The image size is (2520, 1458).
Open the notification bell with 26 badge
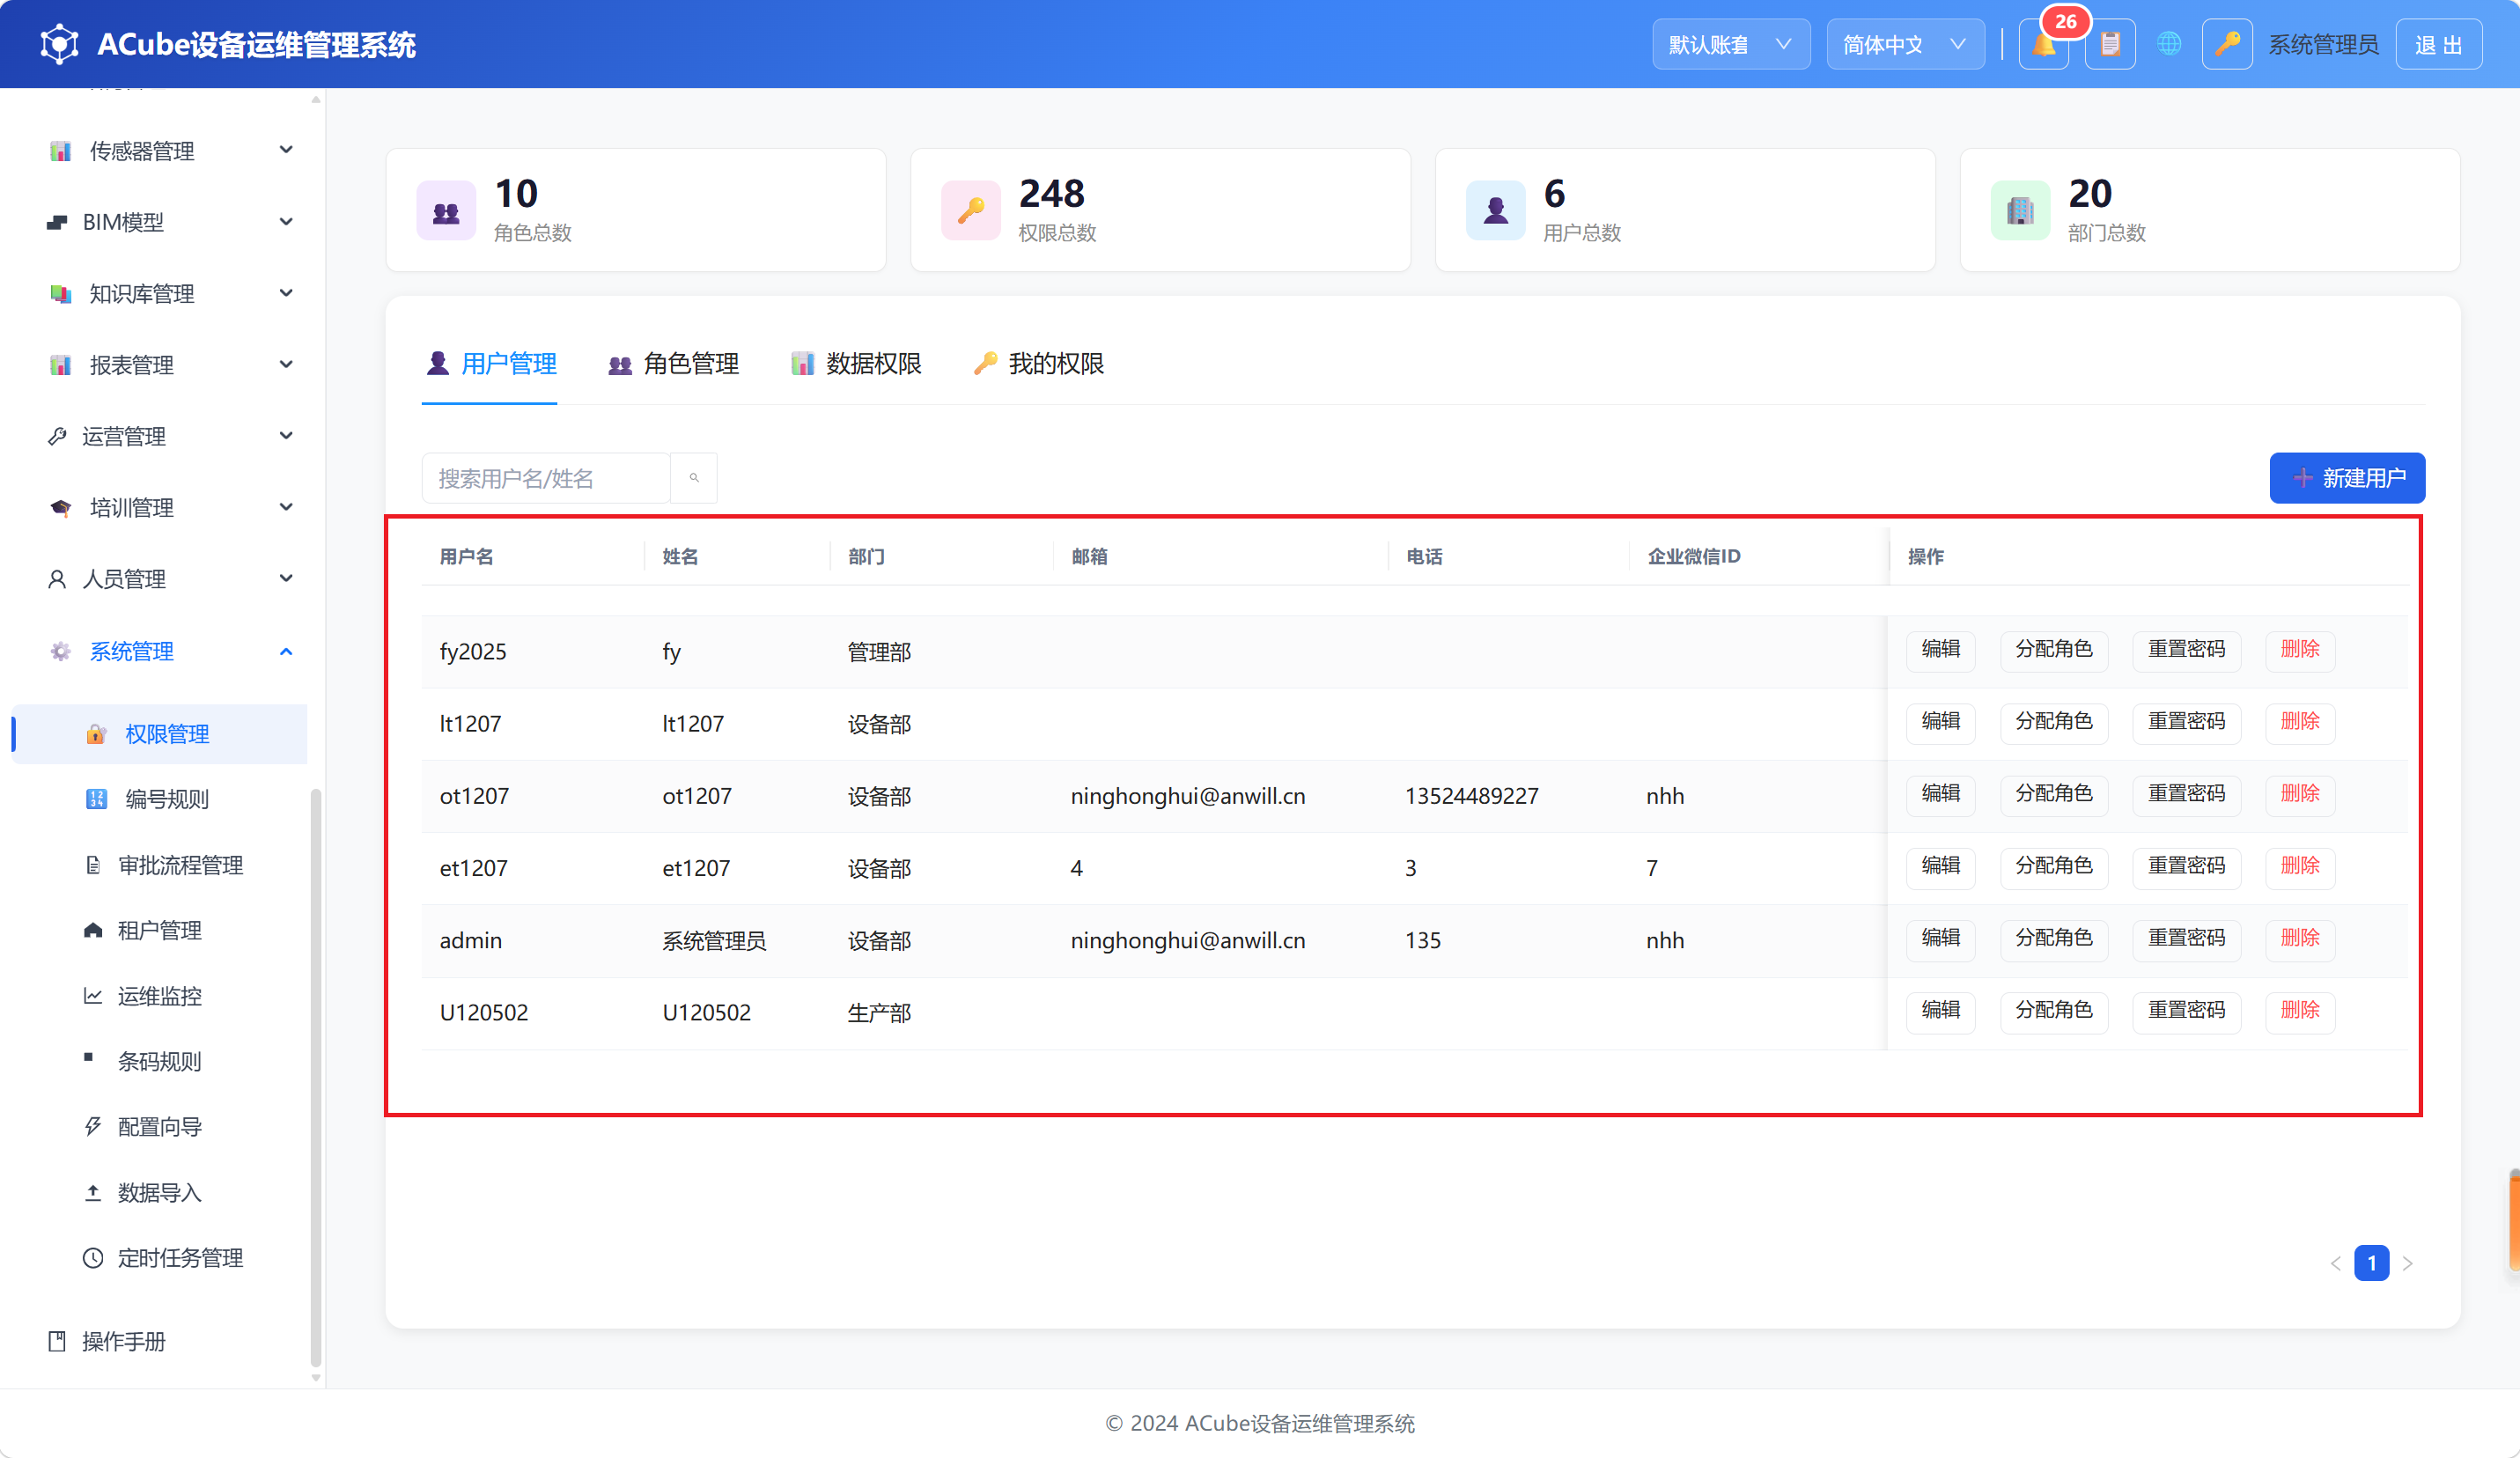pyautogui.click(x=2043, y=44)
